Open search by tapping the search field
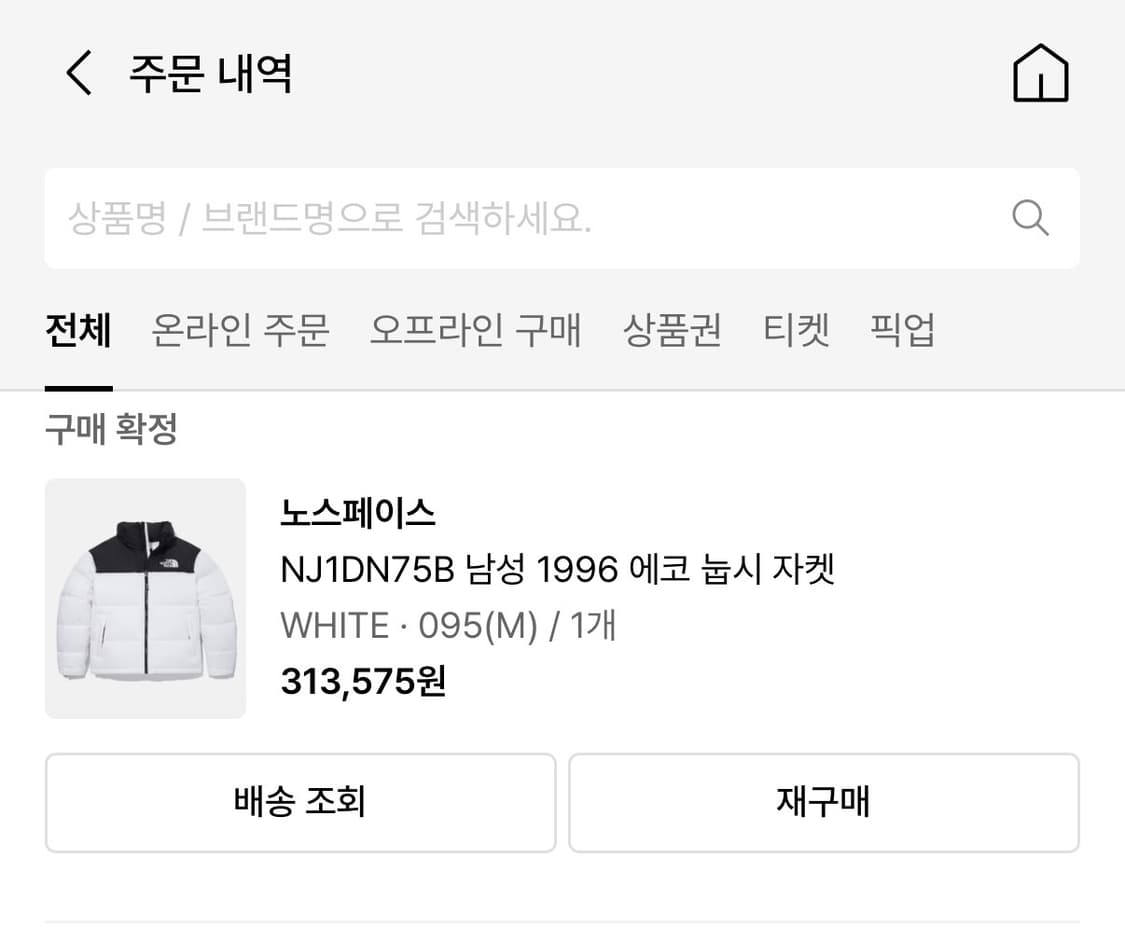This screenshot has height=952, width=1125. coord(560,218)
